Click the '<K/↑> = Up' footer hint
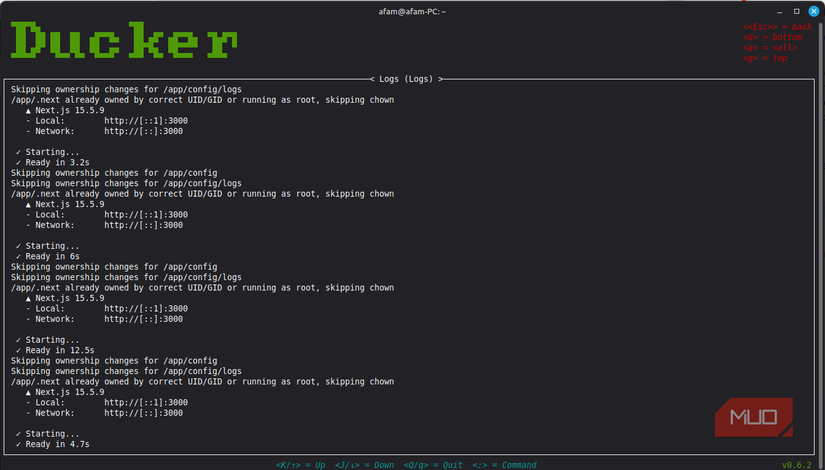 300,465
